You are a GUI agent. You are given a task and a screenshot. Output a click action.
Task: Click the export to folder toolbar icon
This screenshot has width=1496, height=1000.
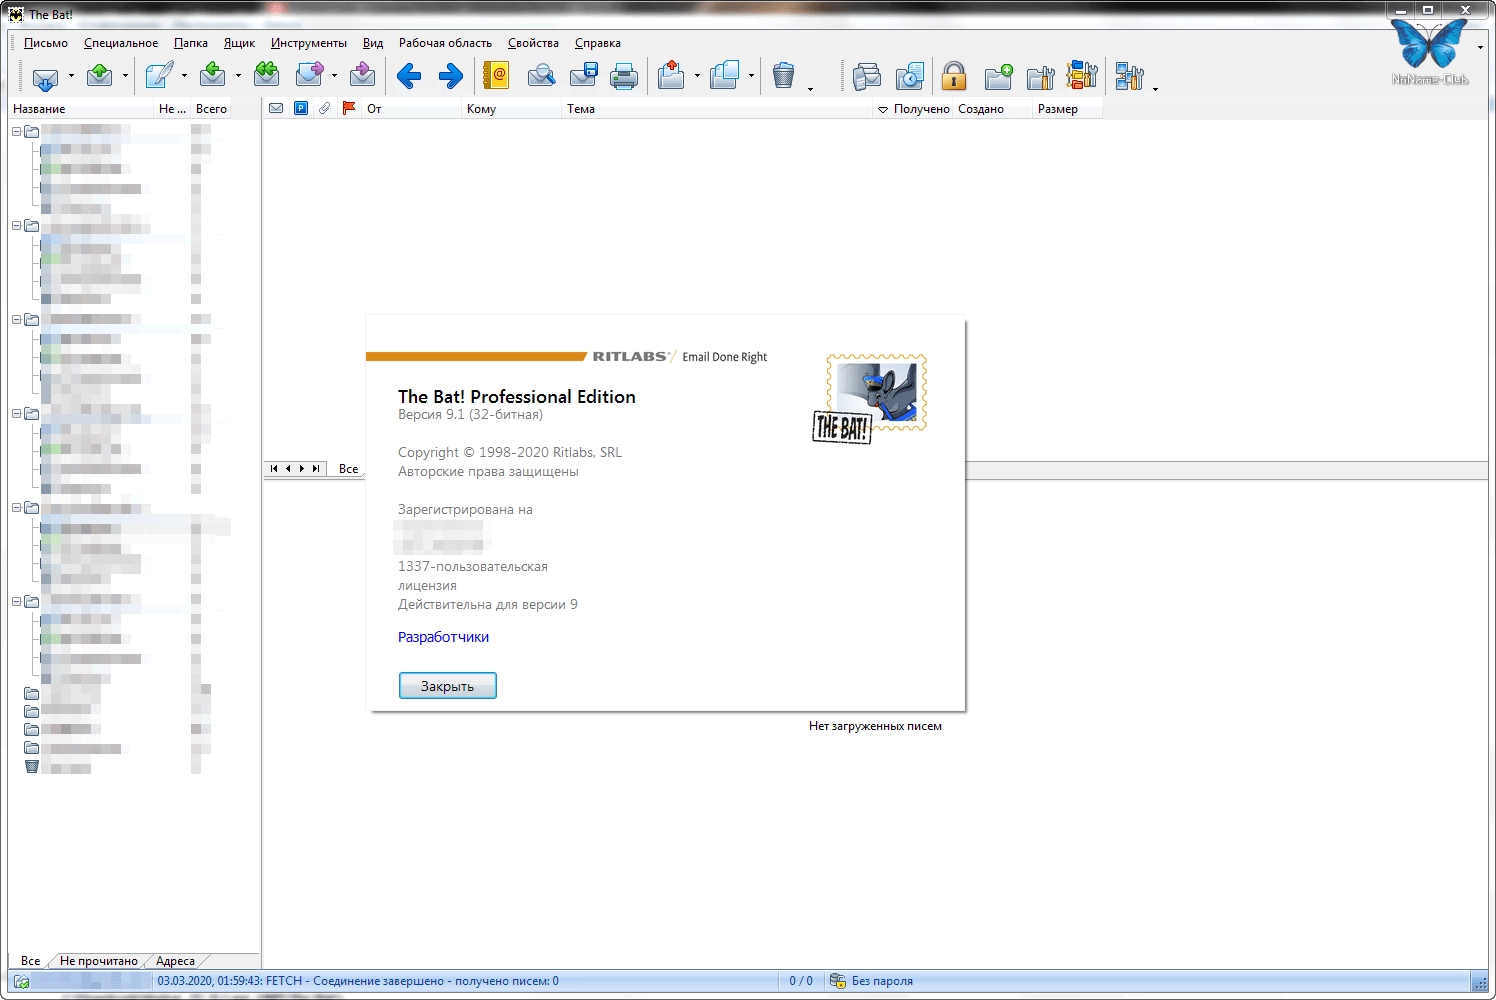click(672, 75)
